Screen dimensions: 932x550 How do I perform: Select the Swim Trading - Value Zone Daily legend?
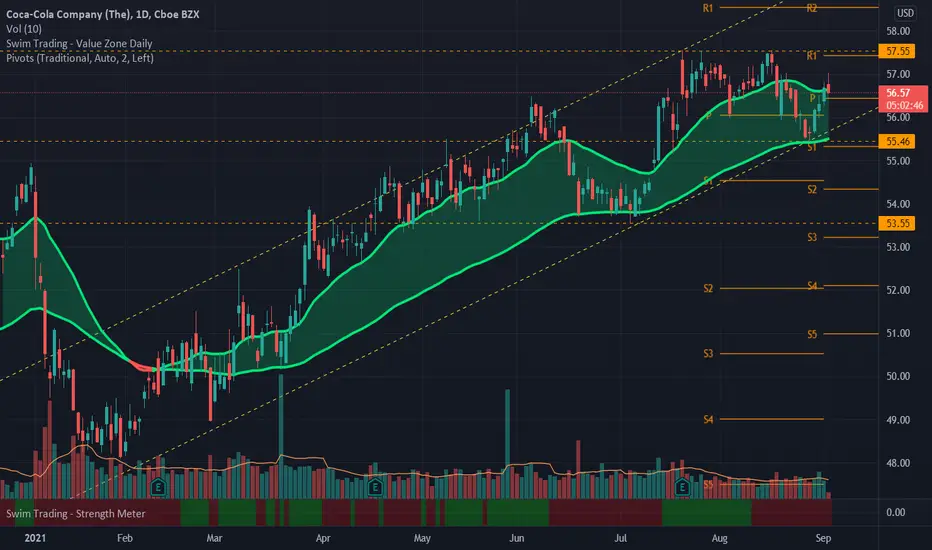79,43
